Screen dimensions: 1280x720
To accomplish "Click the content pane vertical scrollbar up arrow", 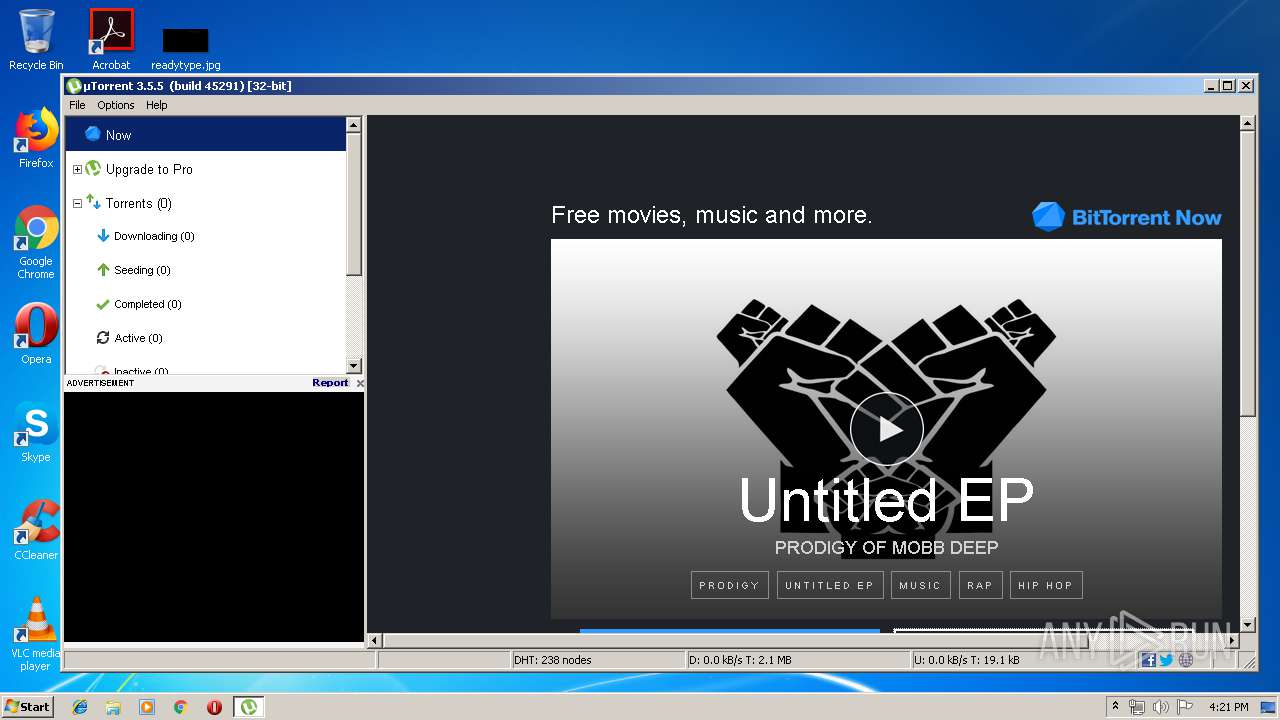I will (x=1247, y=123).
